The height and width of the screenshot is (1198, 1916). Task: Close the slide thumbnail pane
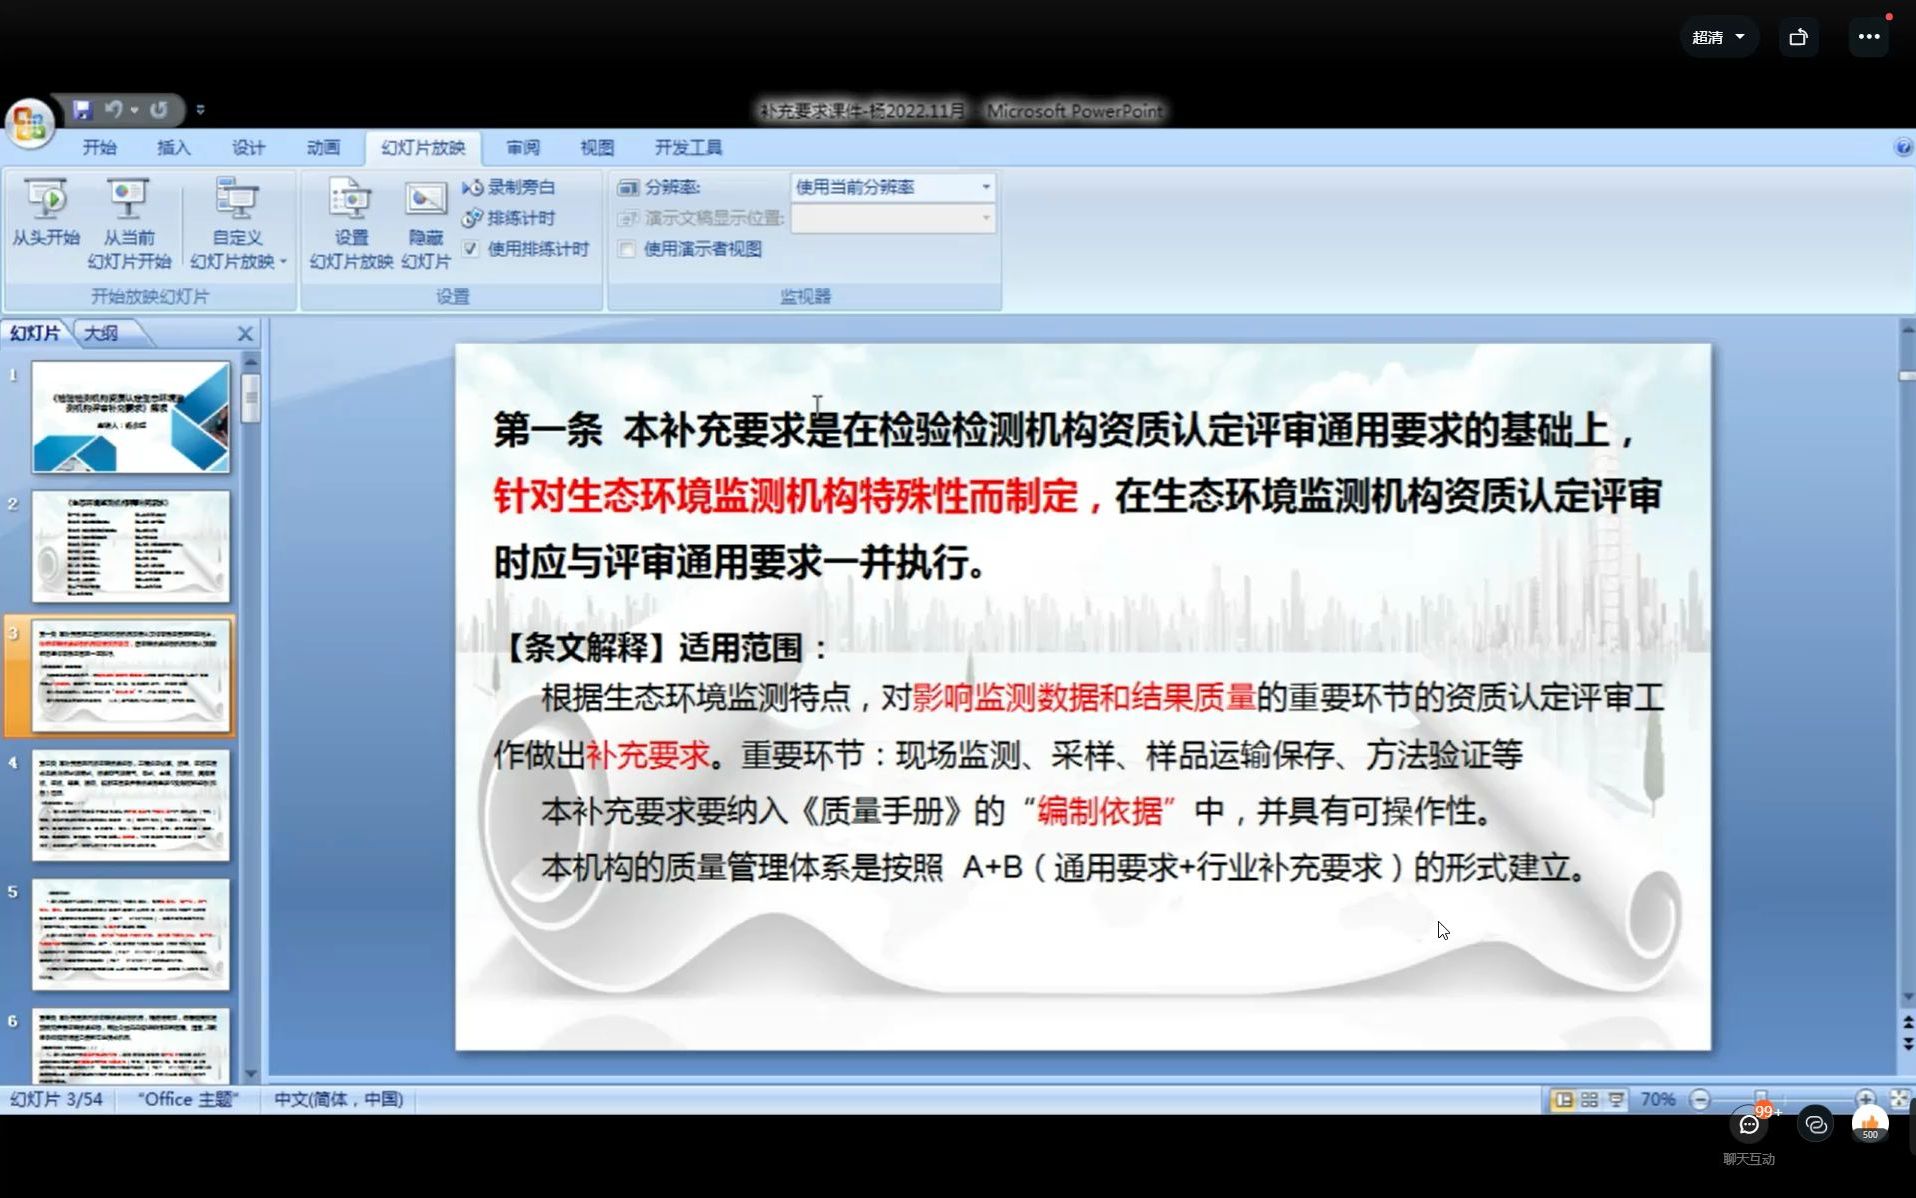point(245,334)
